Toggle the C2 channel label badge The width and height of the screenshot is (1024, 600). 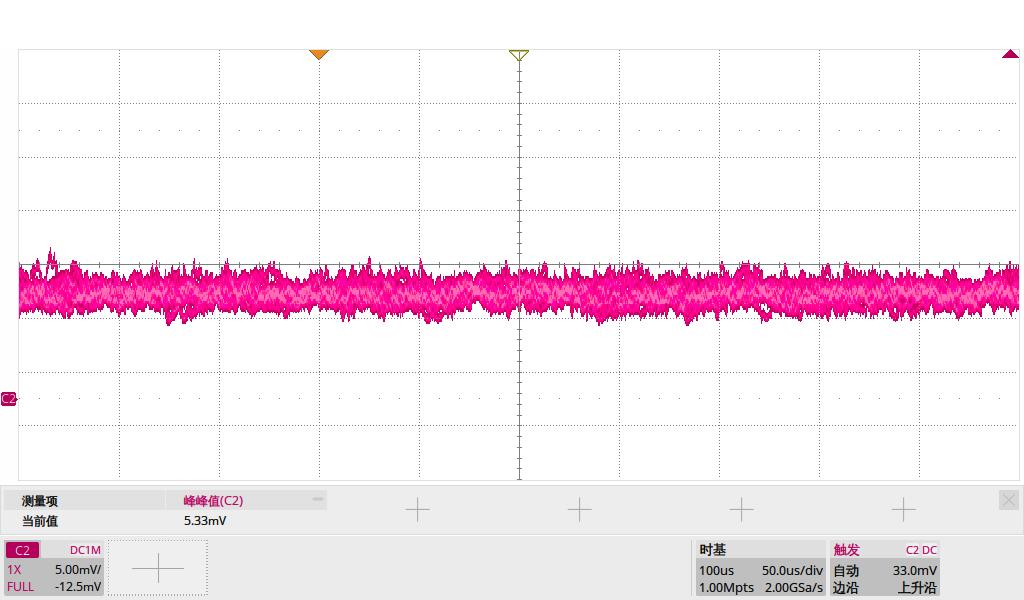(22, 550)
